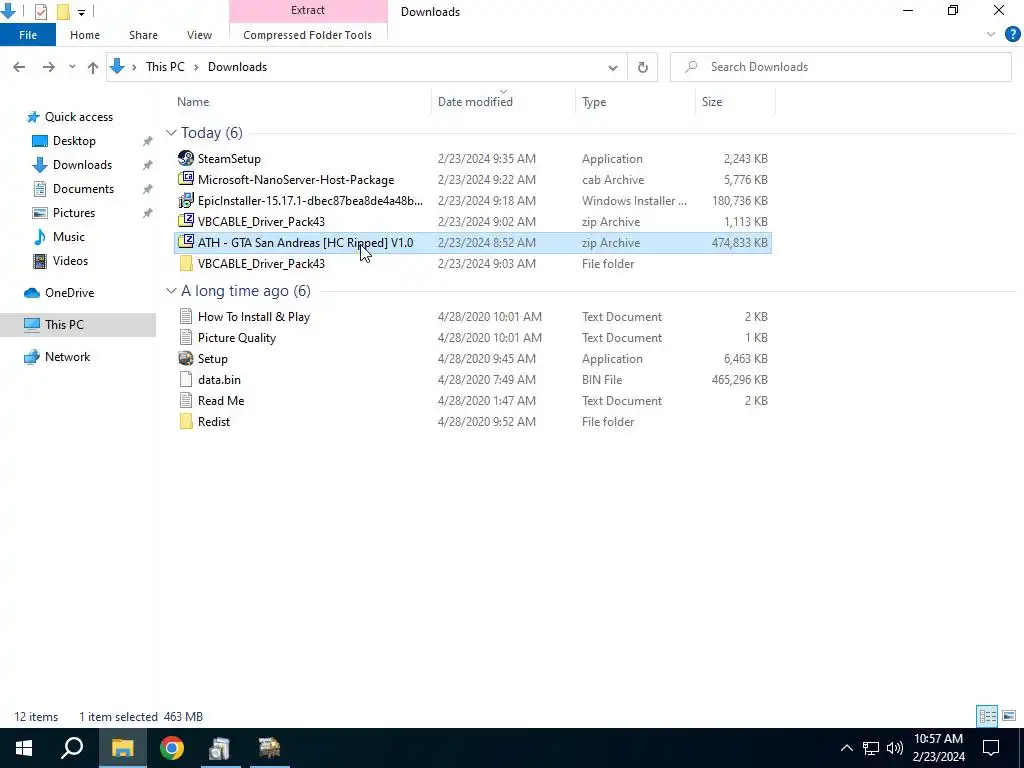Viewport: 1024px width, 768px height.
Task: Switch to details view layout icon
Action: point(987,716)
